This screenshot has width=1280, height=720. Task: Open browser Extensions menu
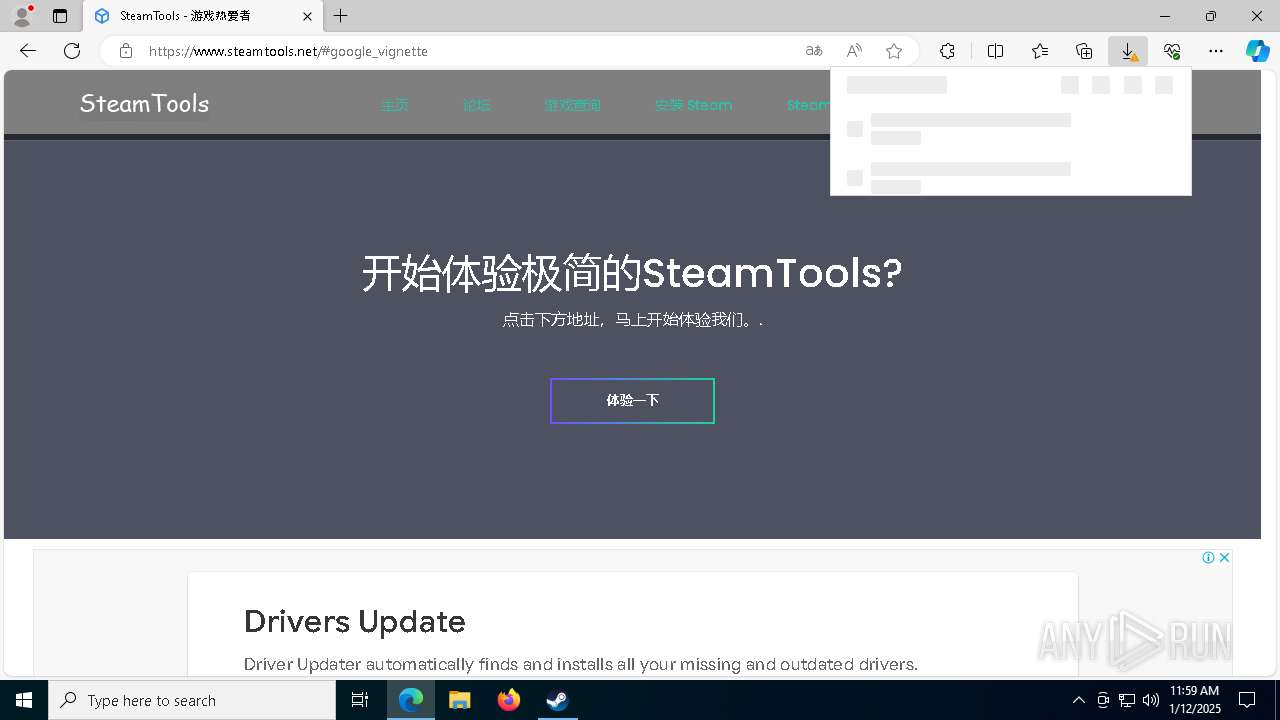(x=947, y=51)
